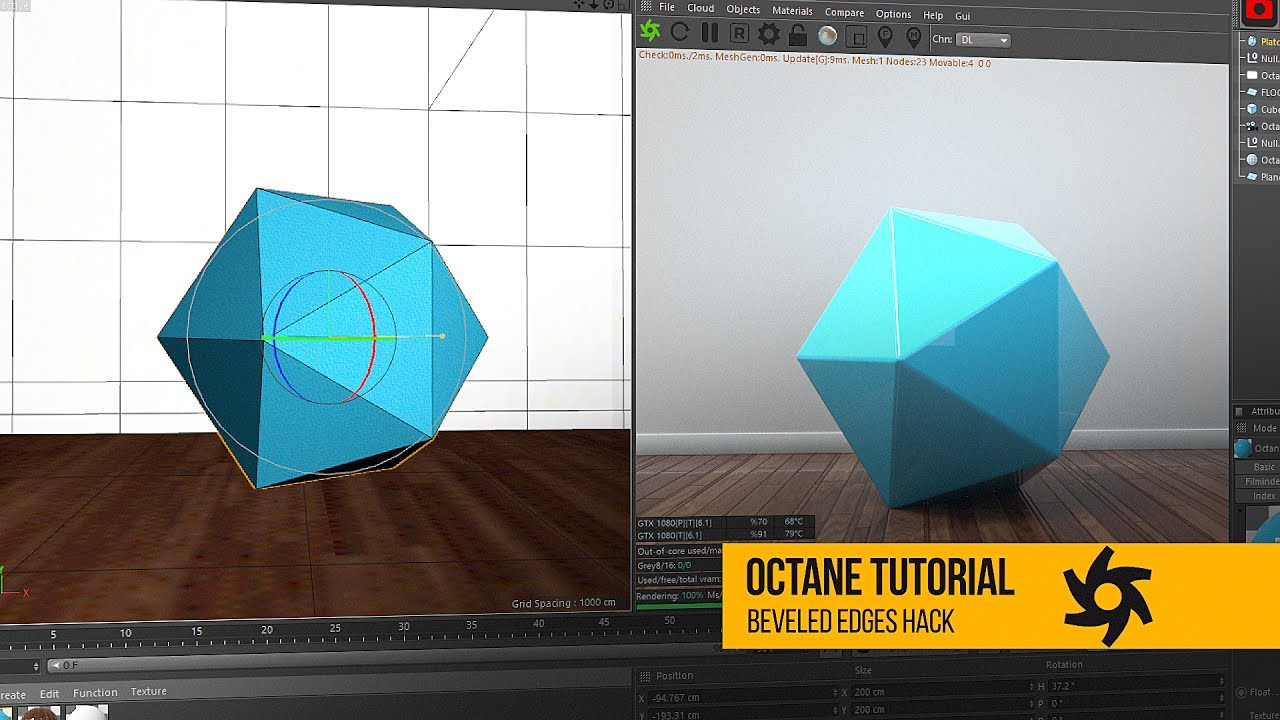Click the material picker M pin icon
Image resolution: width=1280 pixels, height=720 pixels.
(x=913, y=37)
